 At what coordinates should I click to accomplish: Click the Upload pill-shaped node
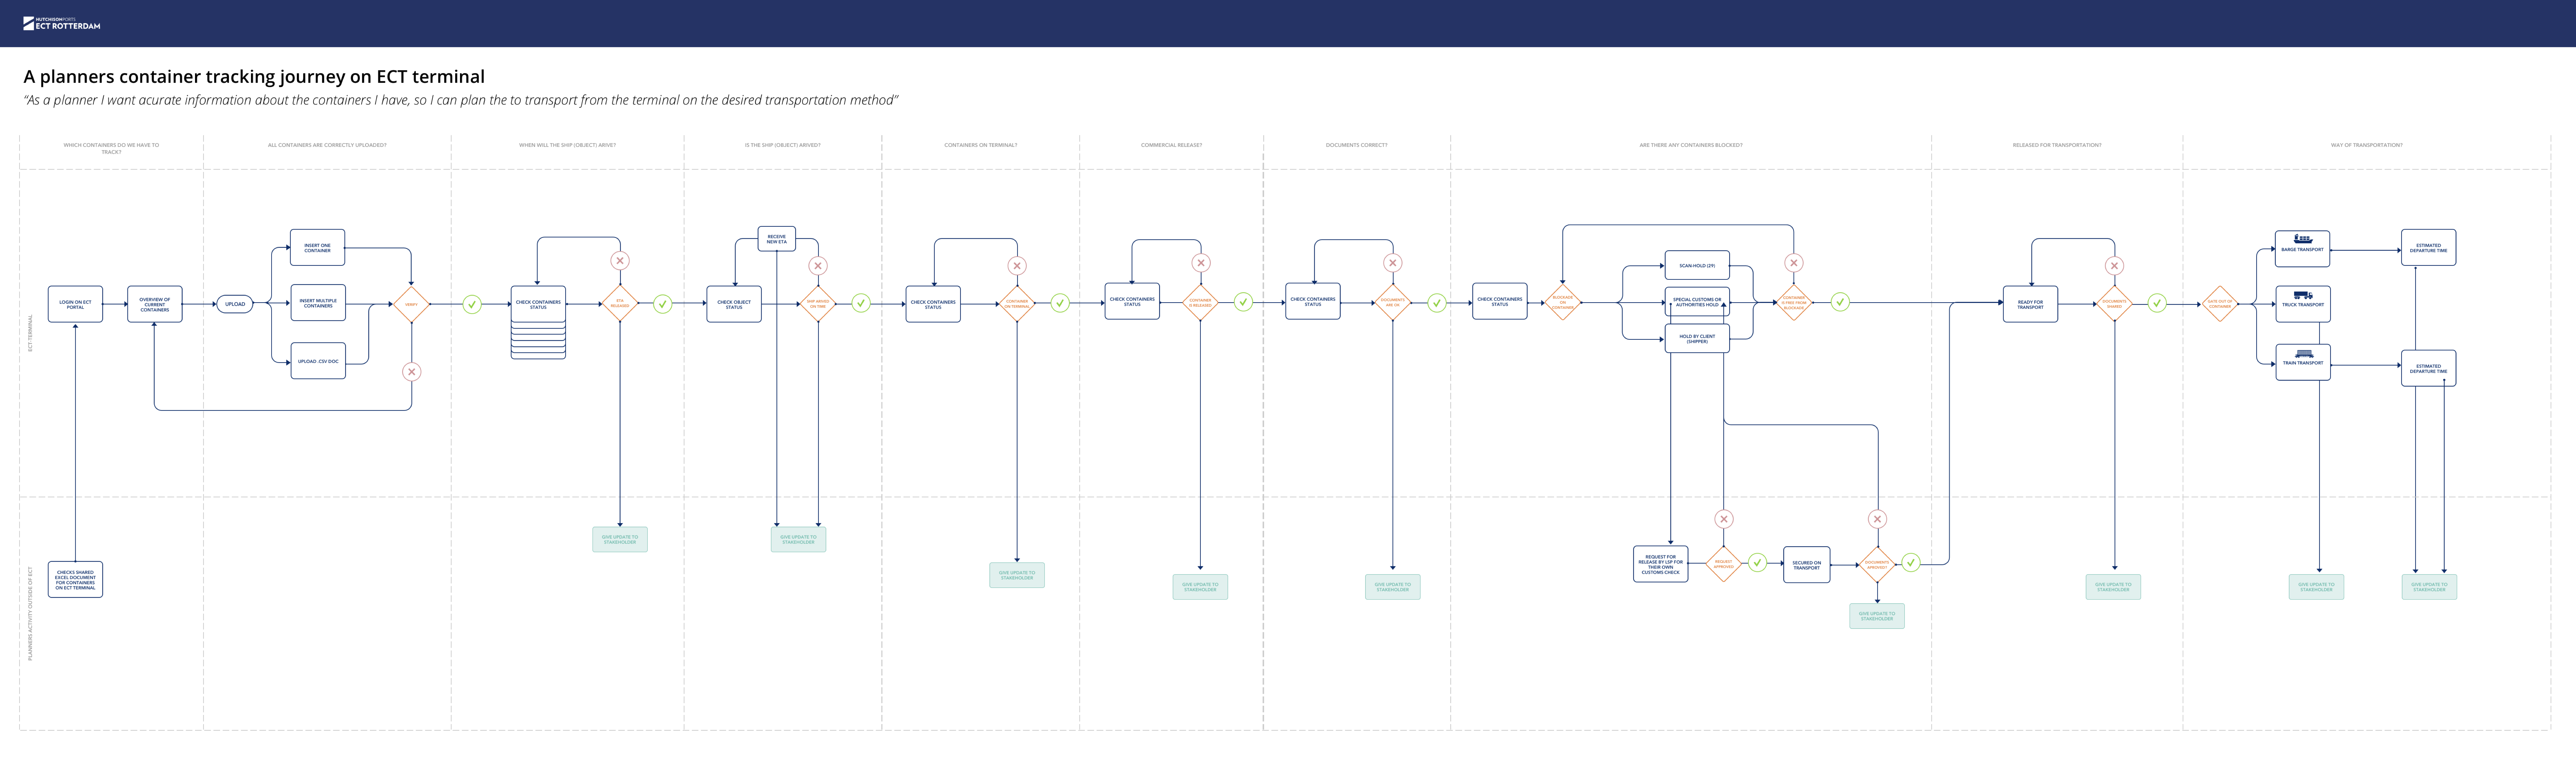(x=235, y=304)
